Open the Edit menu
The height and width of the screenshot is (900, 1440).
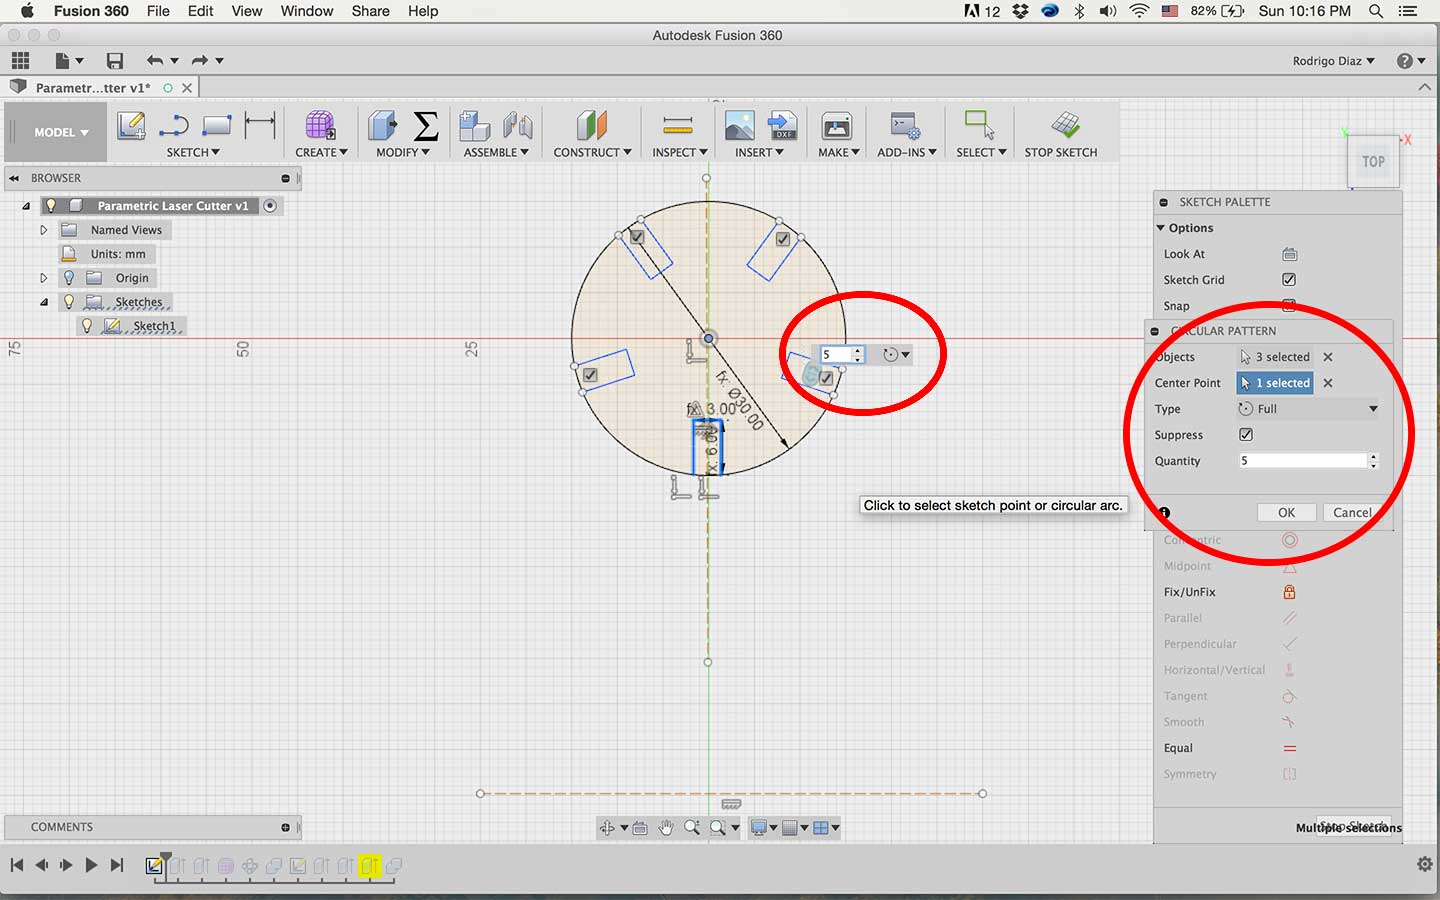click(200, 11)
